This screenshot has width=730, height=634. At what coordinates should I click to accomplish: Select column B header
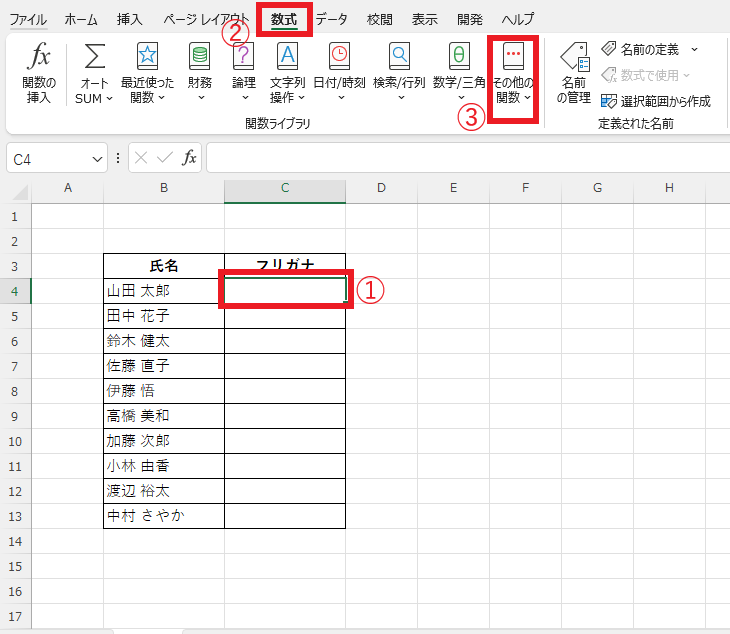(164, 188)
